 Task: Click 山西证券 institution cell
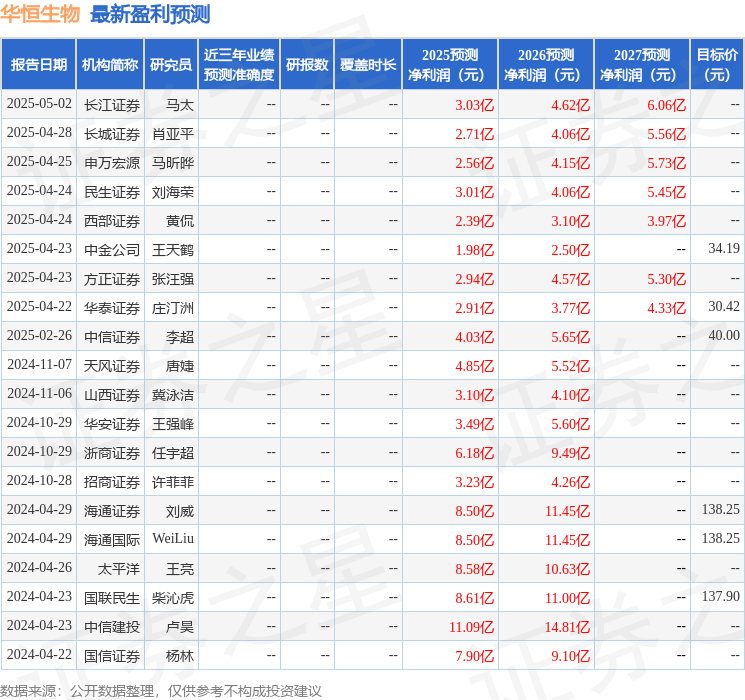pos(112,395)
